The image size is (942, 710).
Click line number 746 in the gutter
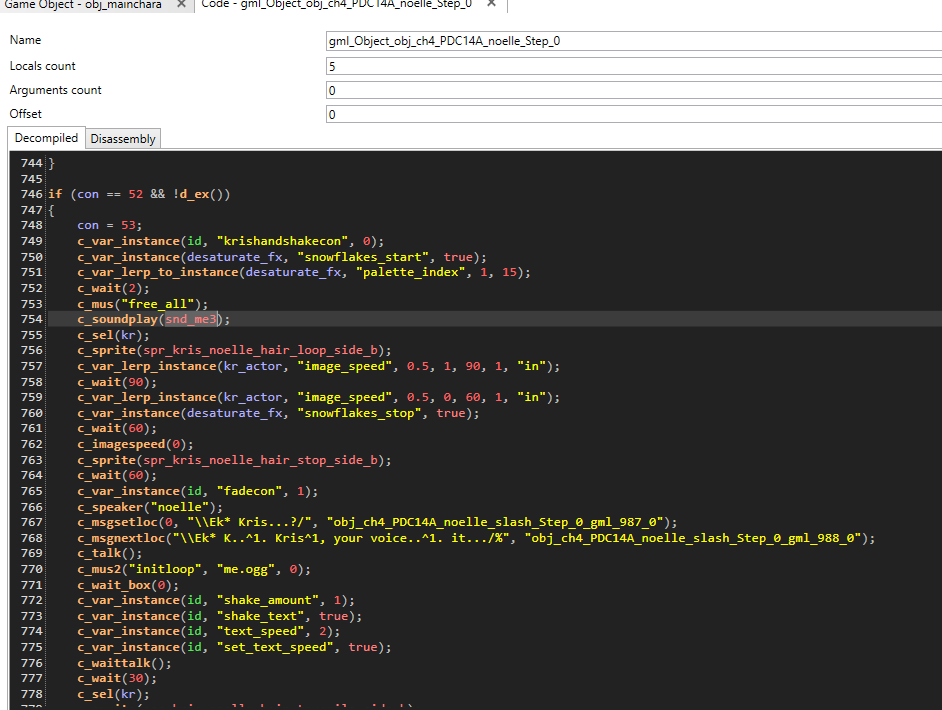click(32, 194)
